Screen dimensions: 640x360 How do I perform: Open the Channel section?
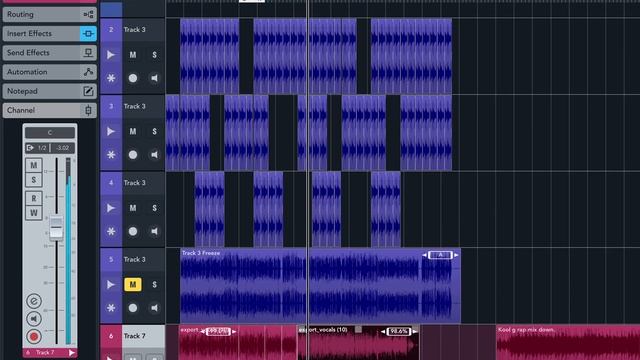[x=49, y=110]
